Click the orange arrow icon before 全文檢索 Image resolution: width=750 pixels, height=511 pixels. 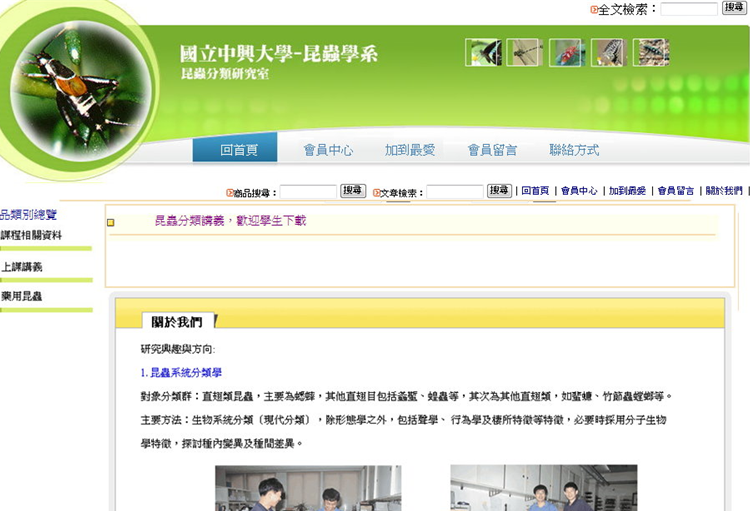pyautogui.click(x=594, y=10)
